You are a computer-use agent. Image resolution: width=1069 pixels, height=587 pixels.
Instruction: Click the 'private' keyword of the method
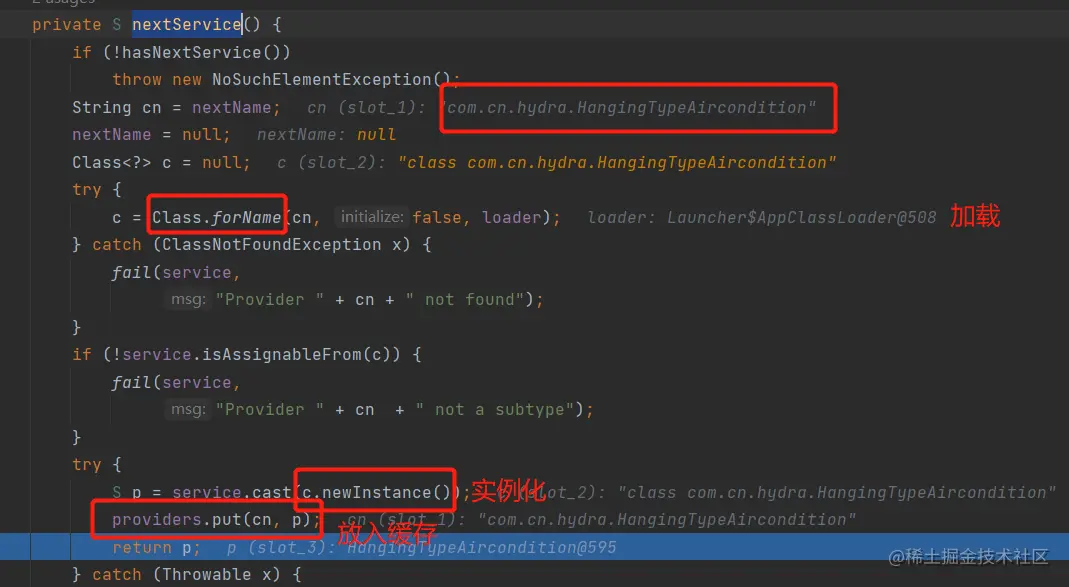point(67,25)
